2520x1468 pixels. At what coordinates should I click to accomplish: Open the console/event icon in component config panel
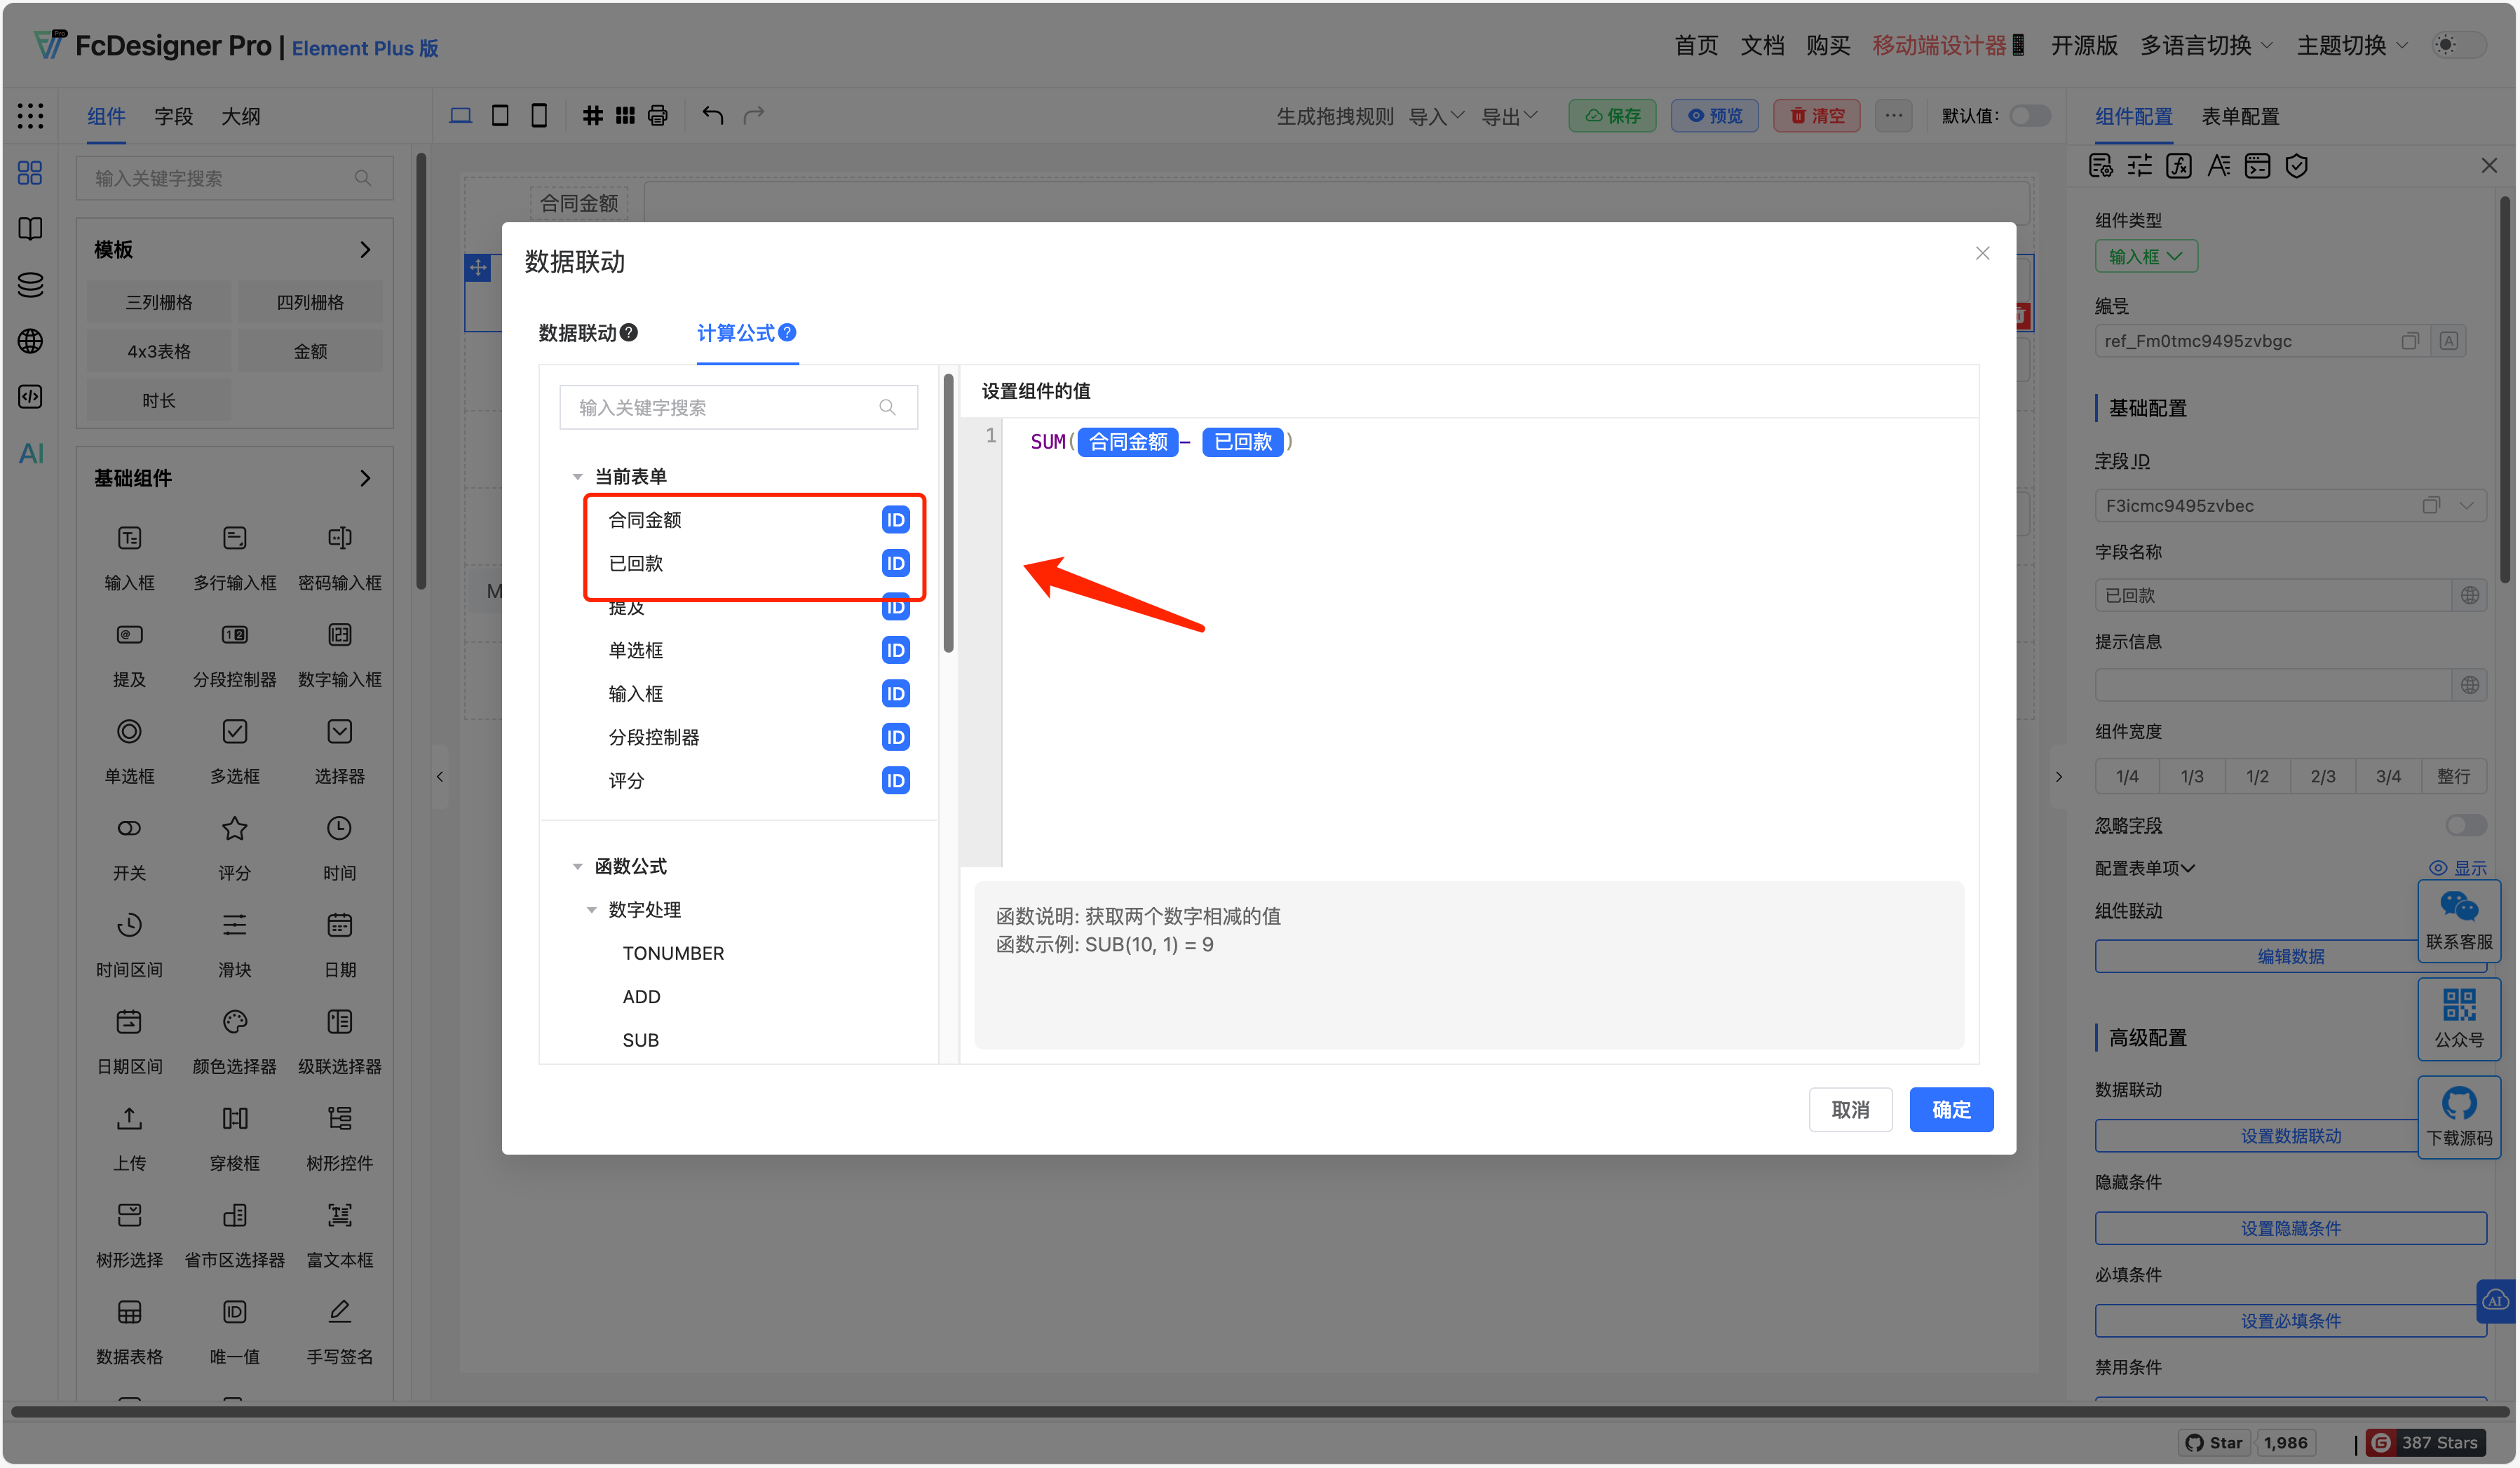(x=2257, y=165)
